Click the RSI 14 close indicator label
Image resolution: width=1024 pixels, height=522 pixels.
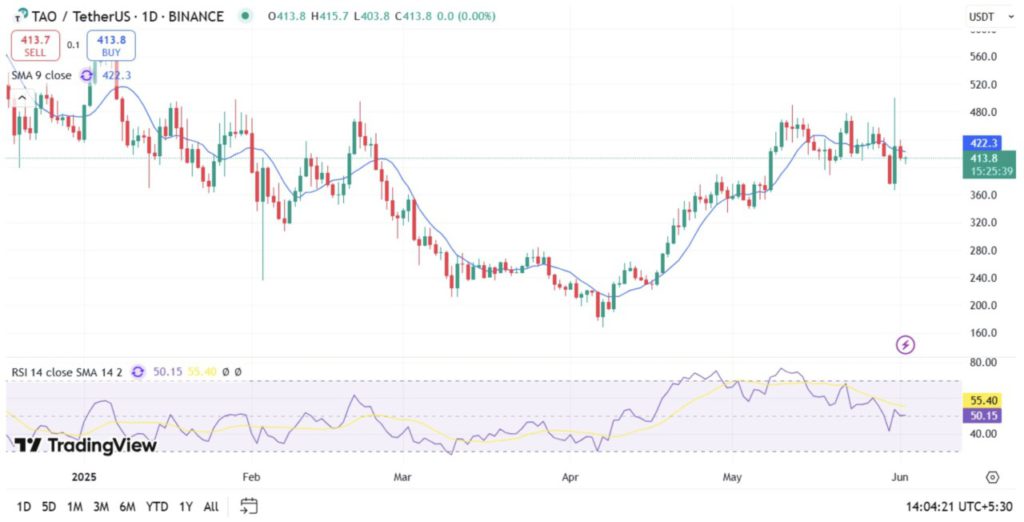66,371
